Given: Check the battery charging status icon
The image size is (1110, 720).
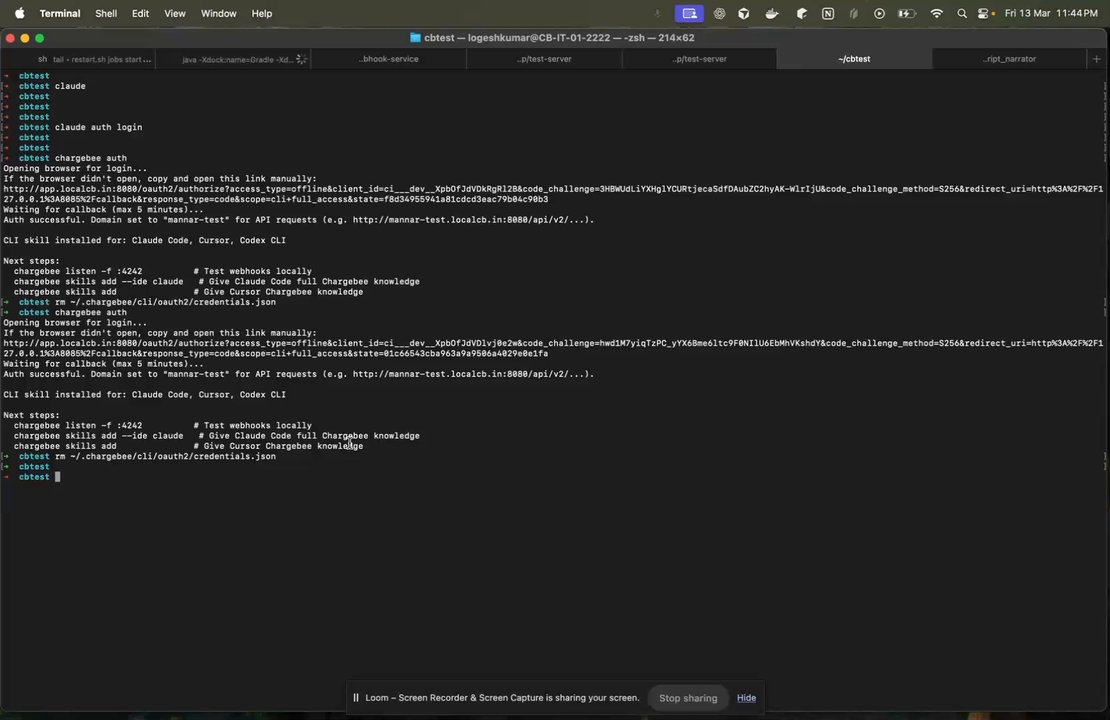Looking at the screenshot, I should 907,13.
